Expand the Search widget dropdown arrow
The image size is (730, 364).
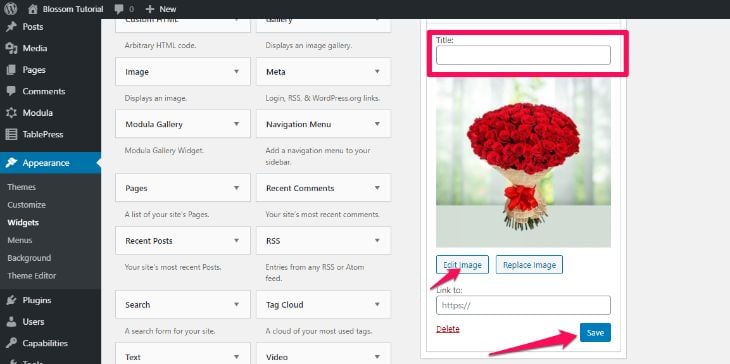click(237, 304)
